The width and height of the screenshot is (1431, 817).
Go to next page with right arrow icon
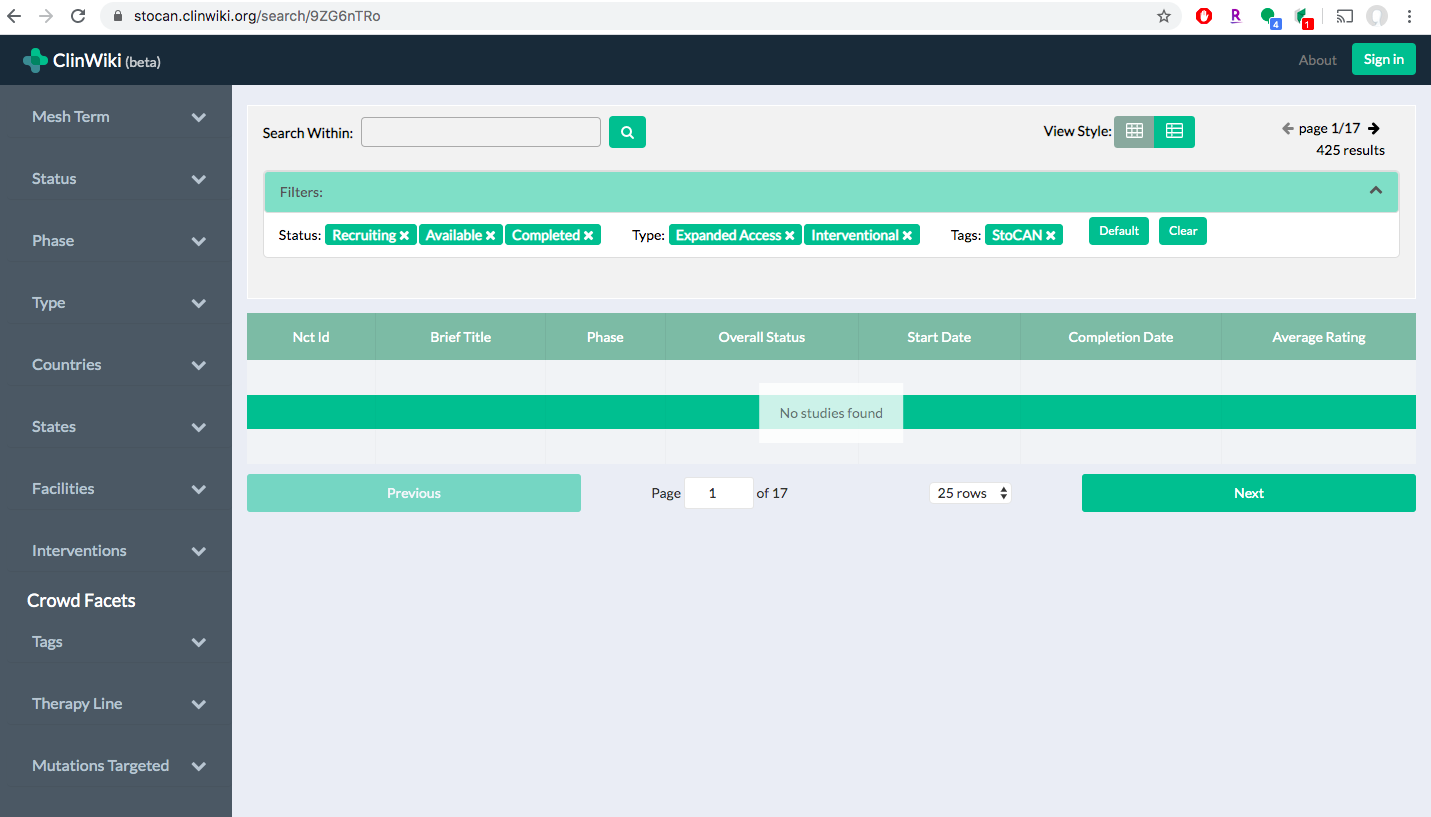[x=1374, y=128]
